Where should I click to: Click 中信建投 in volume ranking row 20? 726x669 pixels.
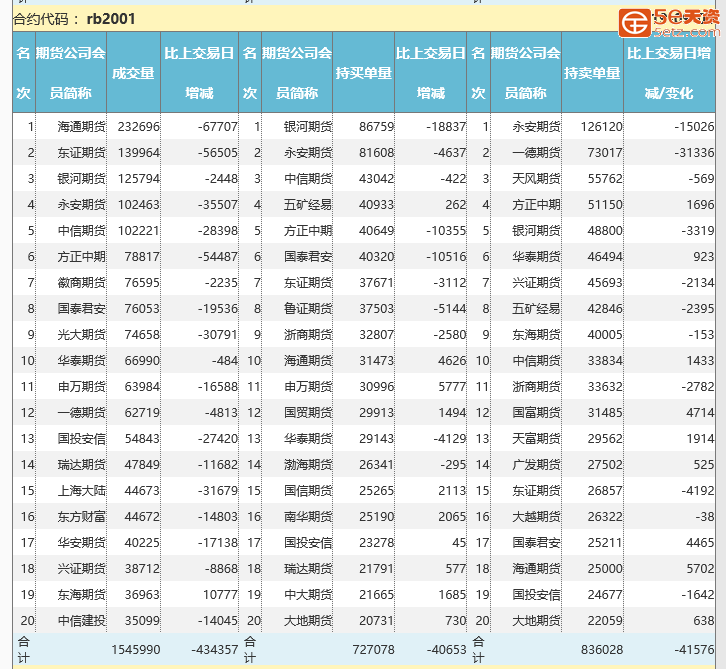coord(81,620)
